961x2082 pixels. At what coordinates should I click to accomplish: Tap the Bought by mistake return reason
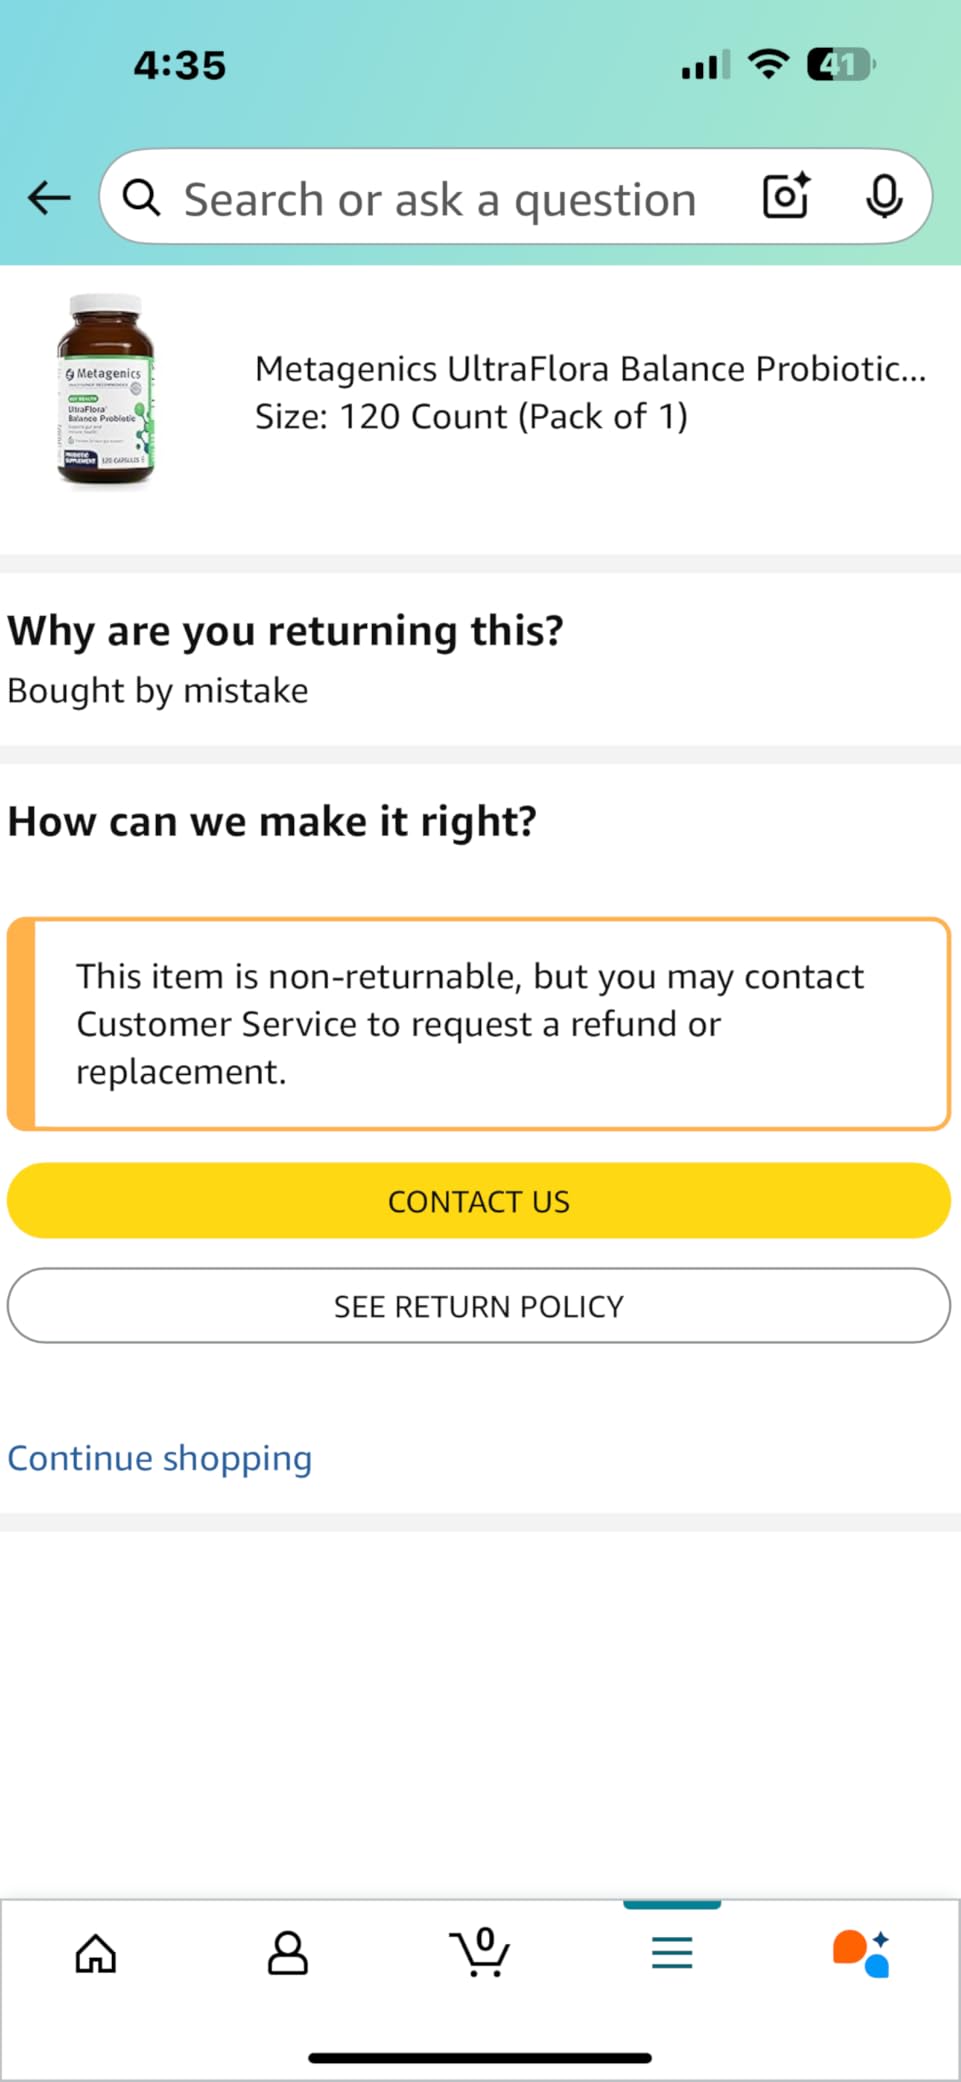pos(158,691)
